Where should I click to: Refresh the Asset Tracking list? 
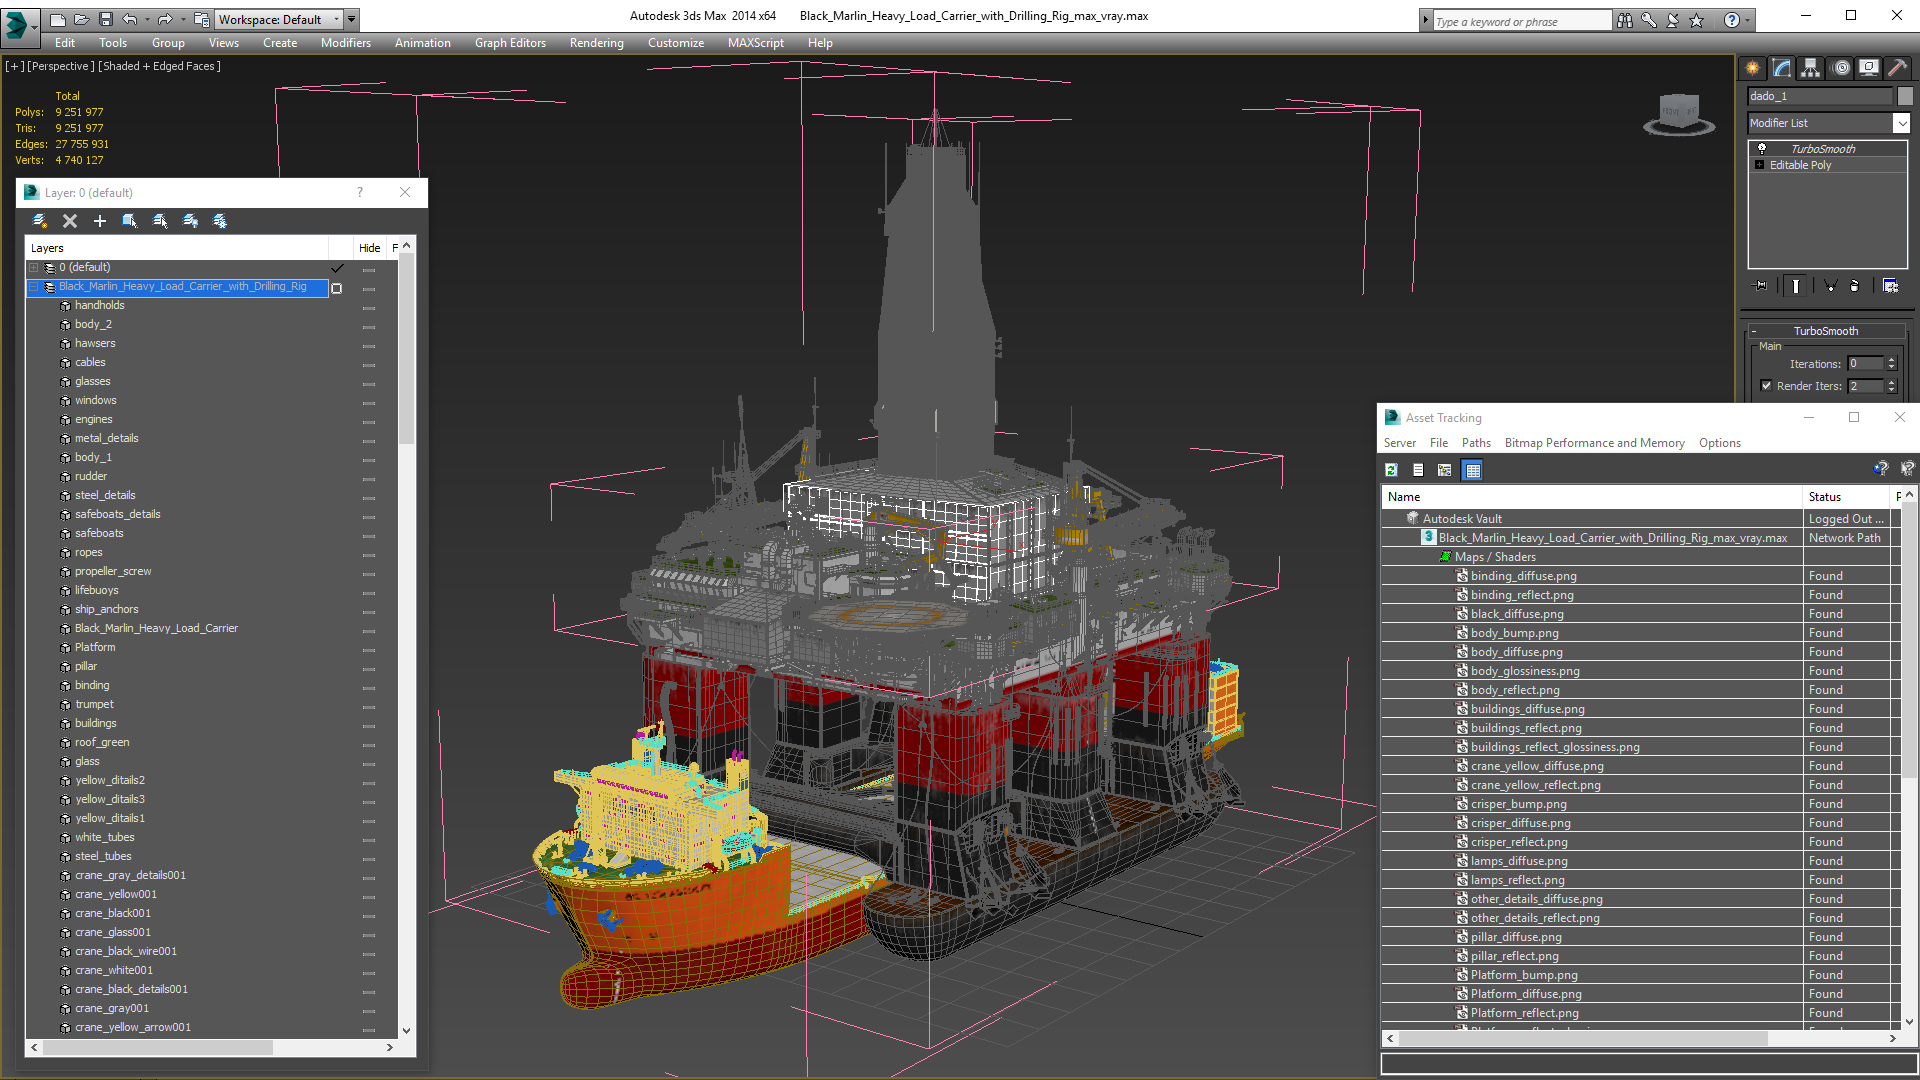click(x=1391, y=470)
